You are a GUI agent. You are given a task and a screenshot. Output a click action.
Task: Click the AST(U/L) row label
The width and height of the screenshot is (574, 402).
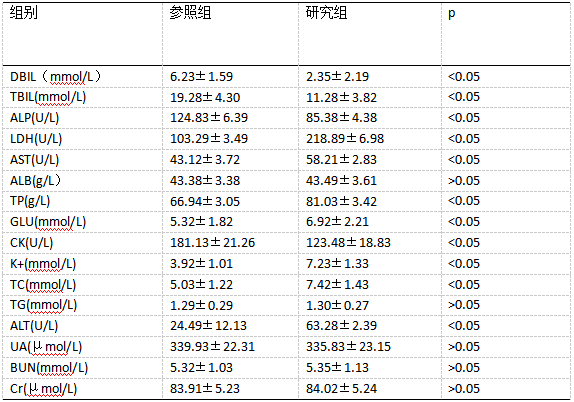pos(34,160)
